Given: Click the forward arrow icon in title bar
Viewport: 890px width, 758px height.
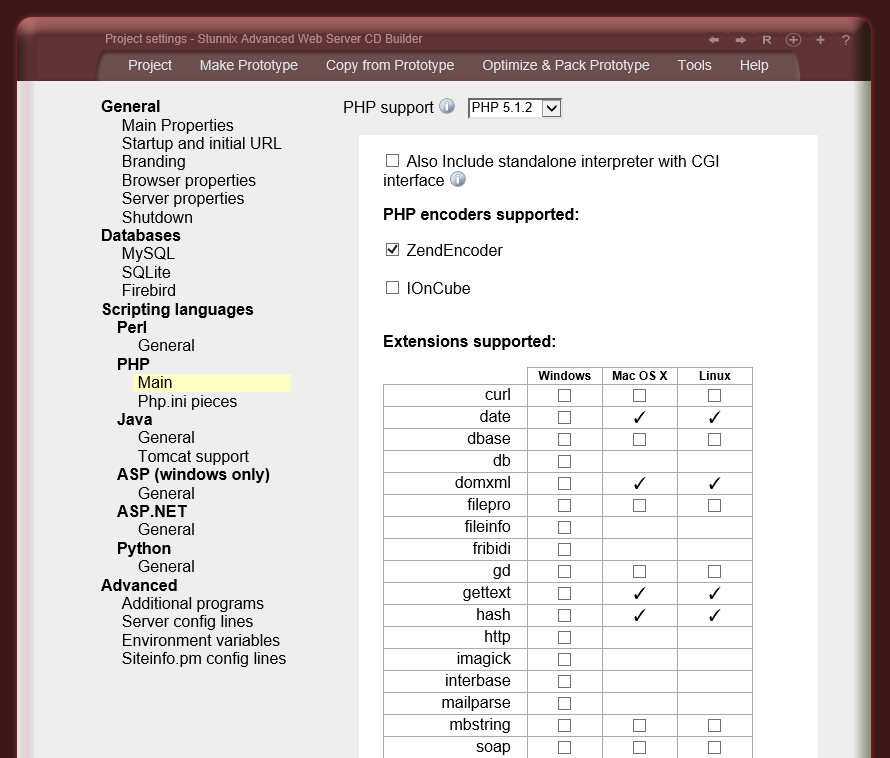Looking at the screenshot, I should pyautogui.click(x=741, y=40).
